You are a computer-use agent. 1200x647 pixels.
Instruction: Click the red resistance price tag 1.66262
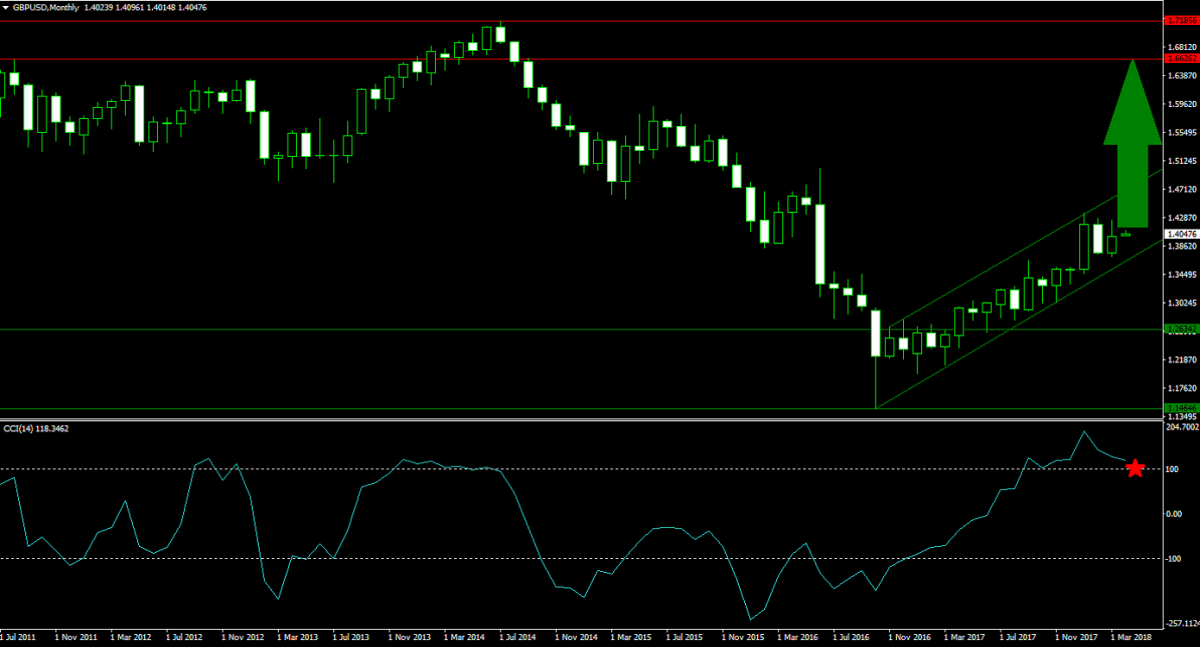[1181, 60]
